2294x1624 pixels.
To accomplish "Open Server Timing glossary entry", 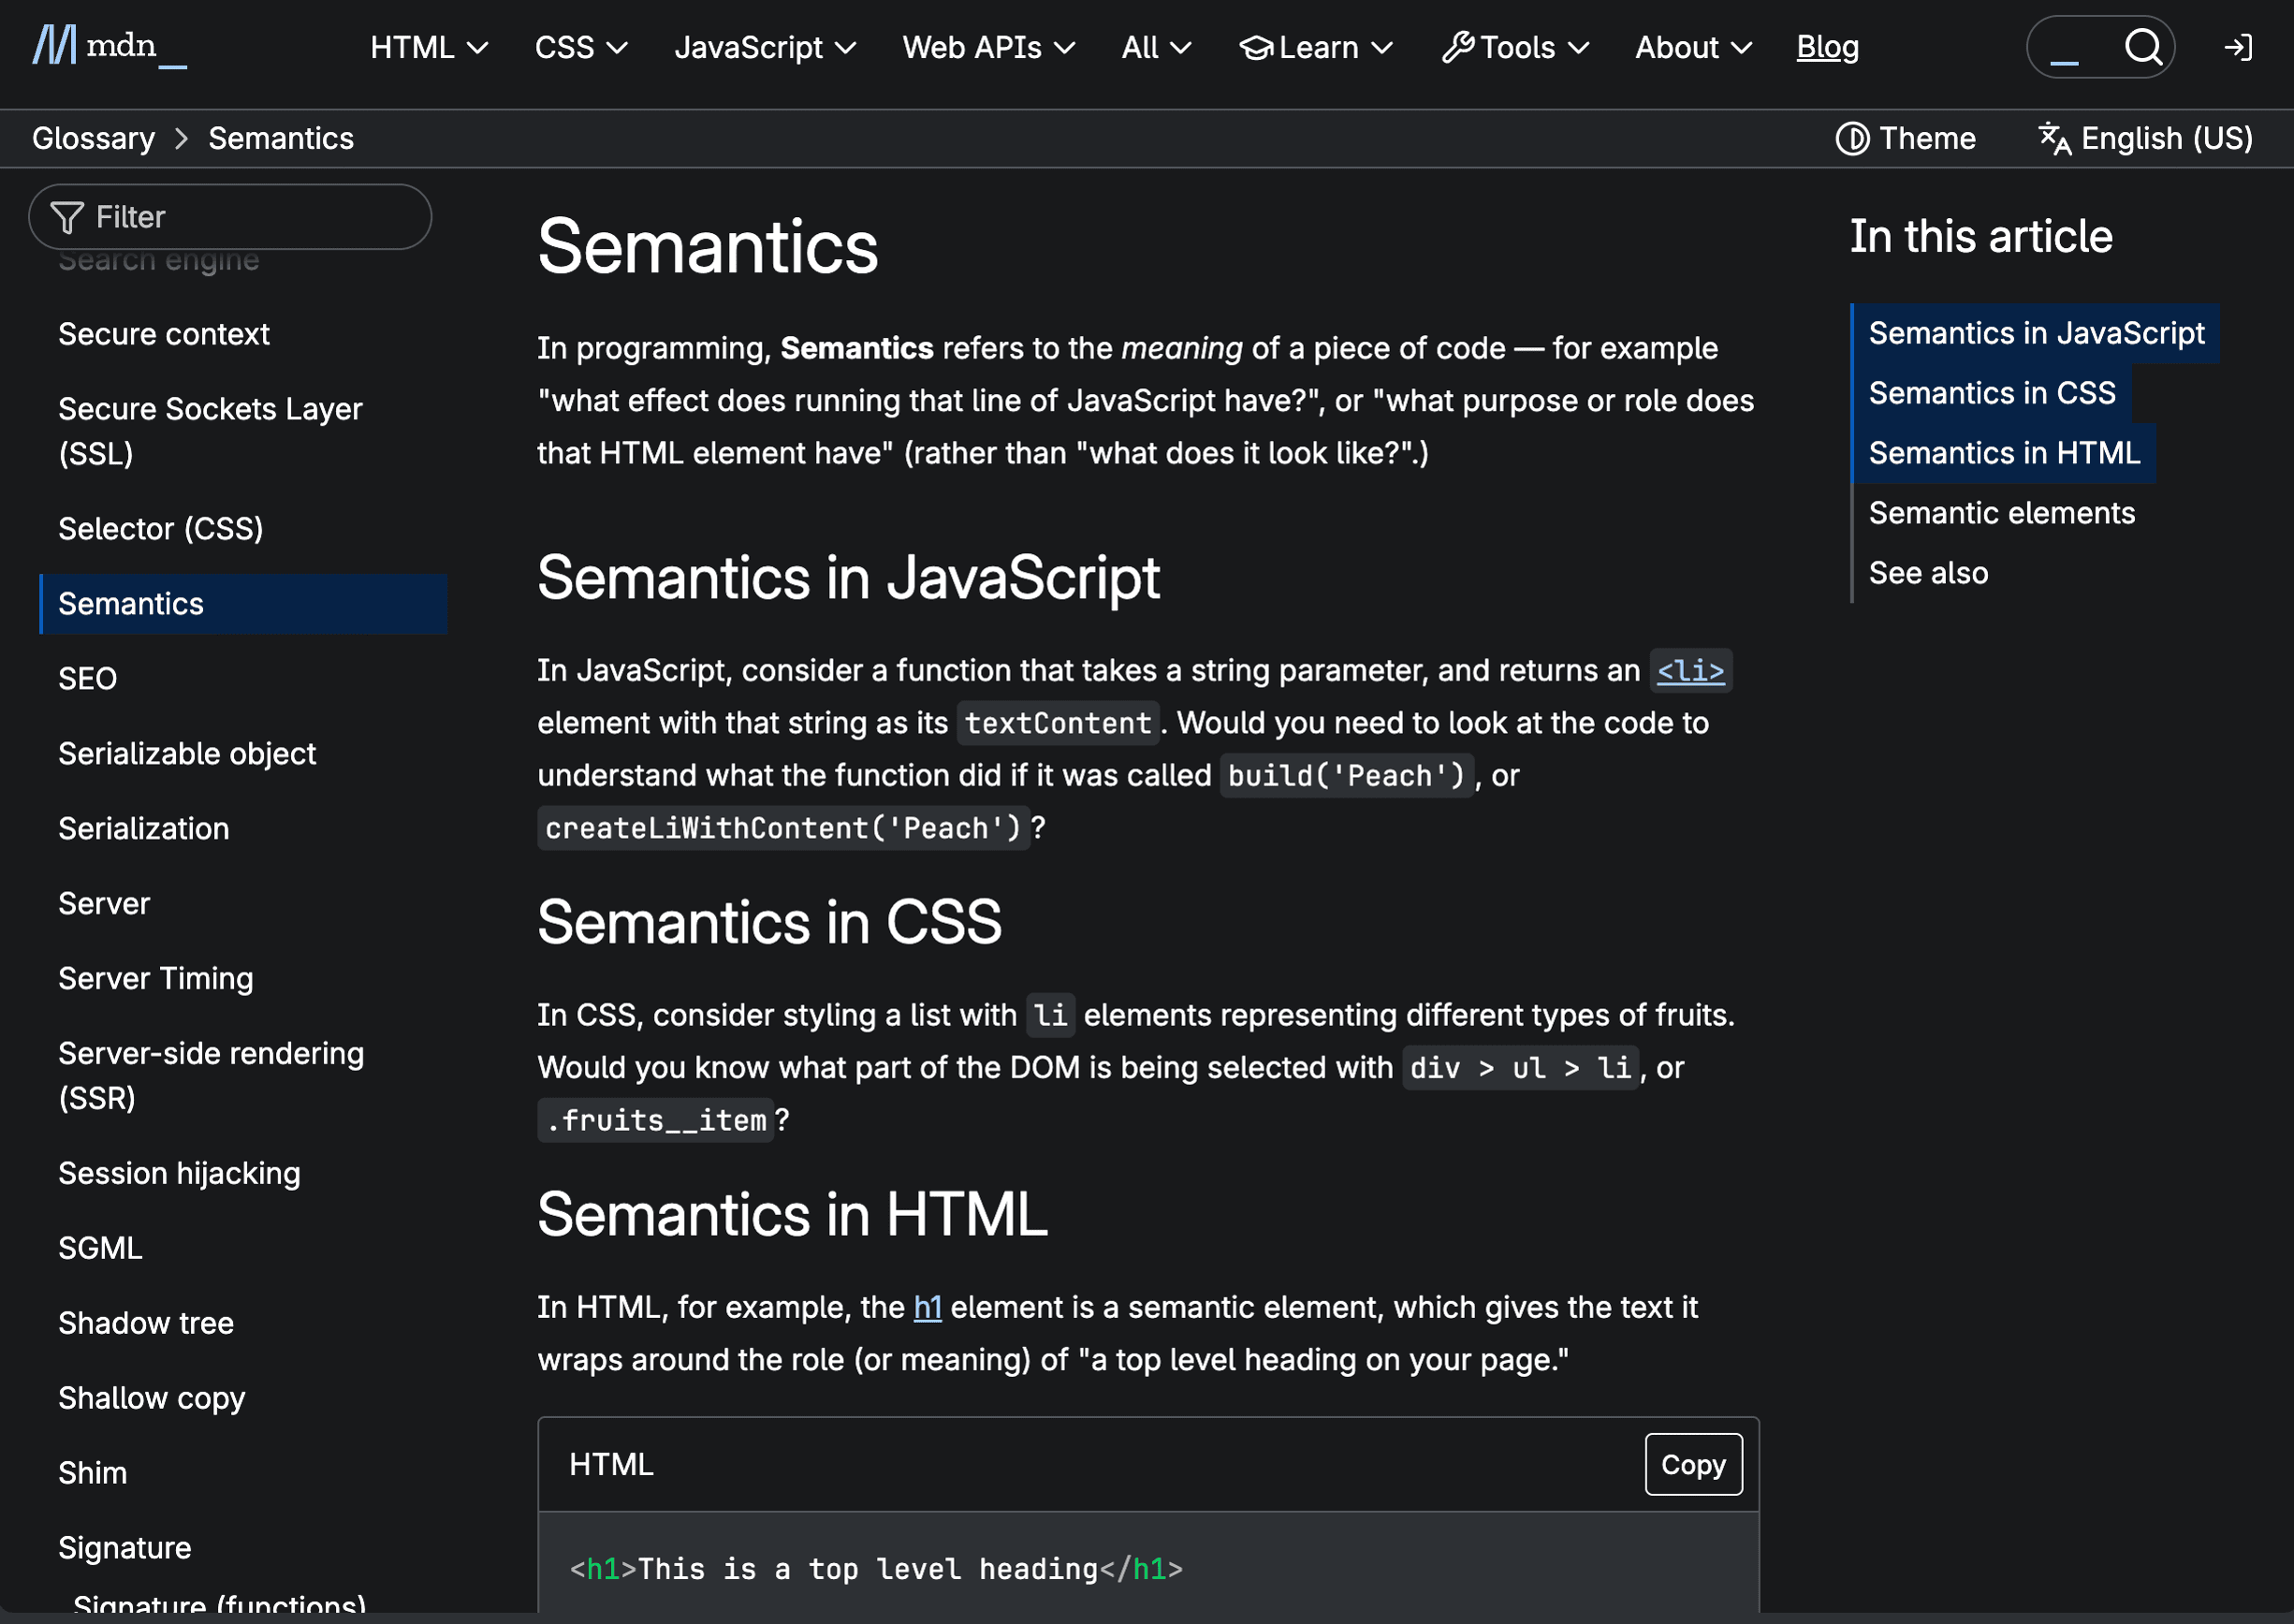I will coord(156,979).
